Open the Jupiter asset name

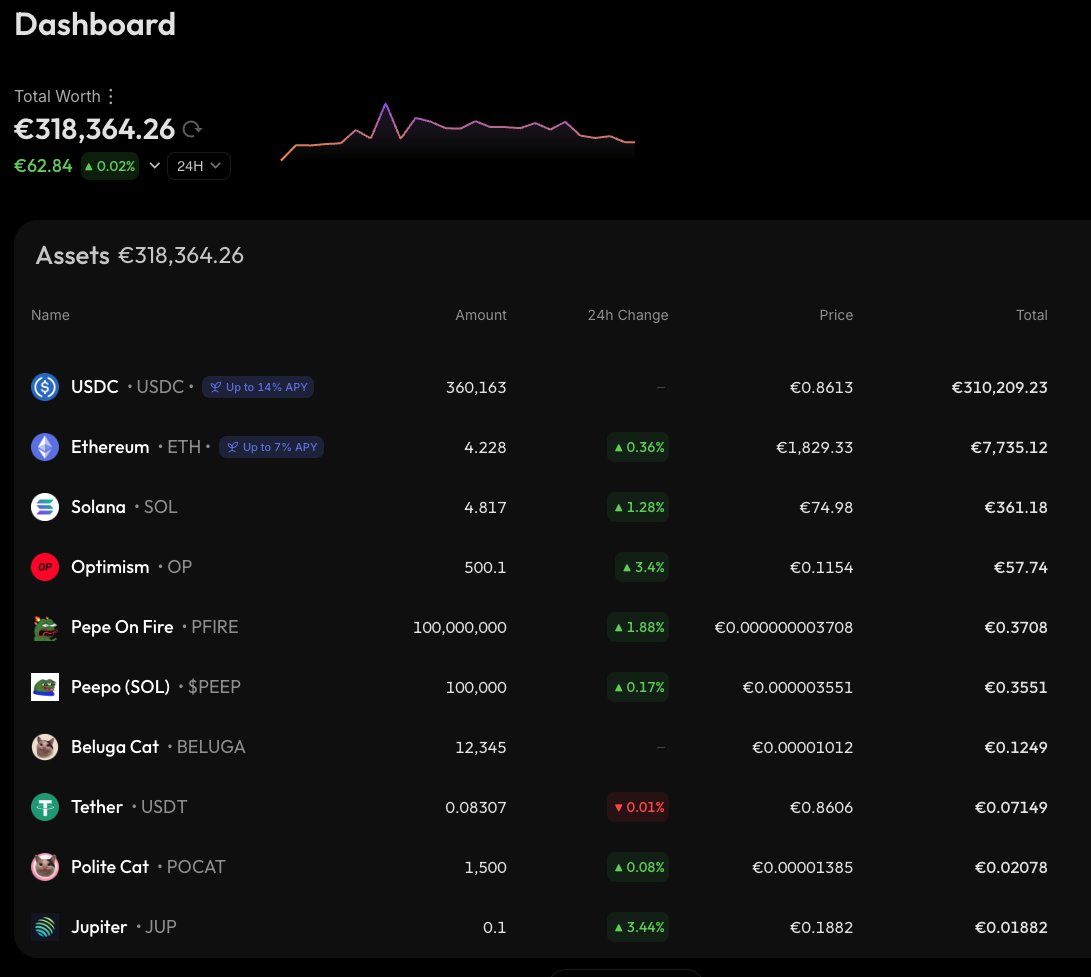(99, 927)
